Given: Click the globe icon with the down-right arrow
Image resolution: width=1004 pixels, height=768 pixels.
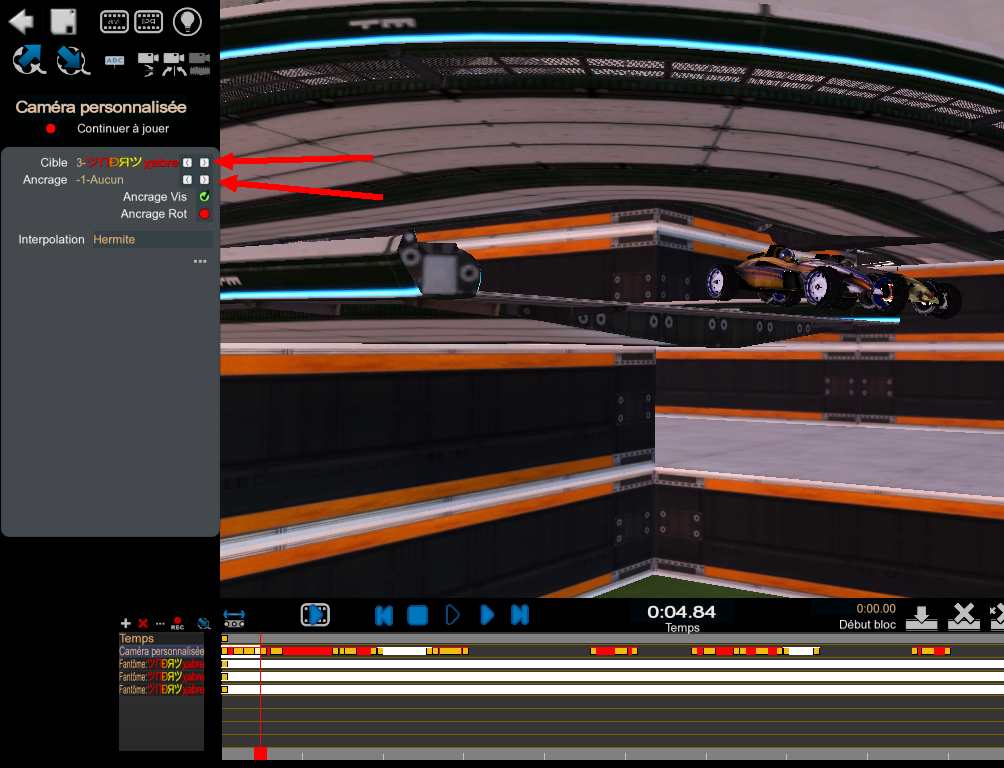Looking at the screenshot, I should pyautogui.click(x=72, y=61).
